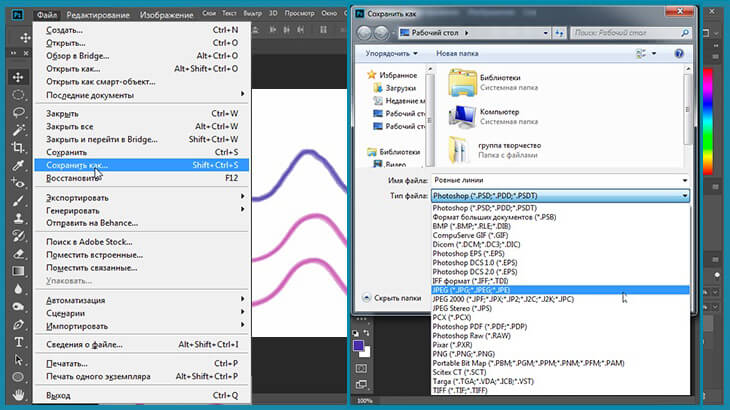Open Библиотеки folder in file list
Screen dimensions: 730x410
pyautogui.click(x=494, y=83)
